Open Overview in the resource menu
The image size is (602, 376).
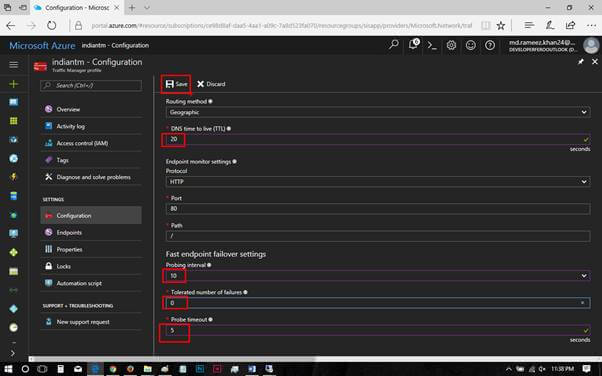[91, 109]
